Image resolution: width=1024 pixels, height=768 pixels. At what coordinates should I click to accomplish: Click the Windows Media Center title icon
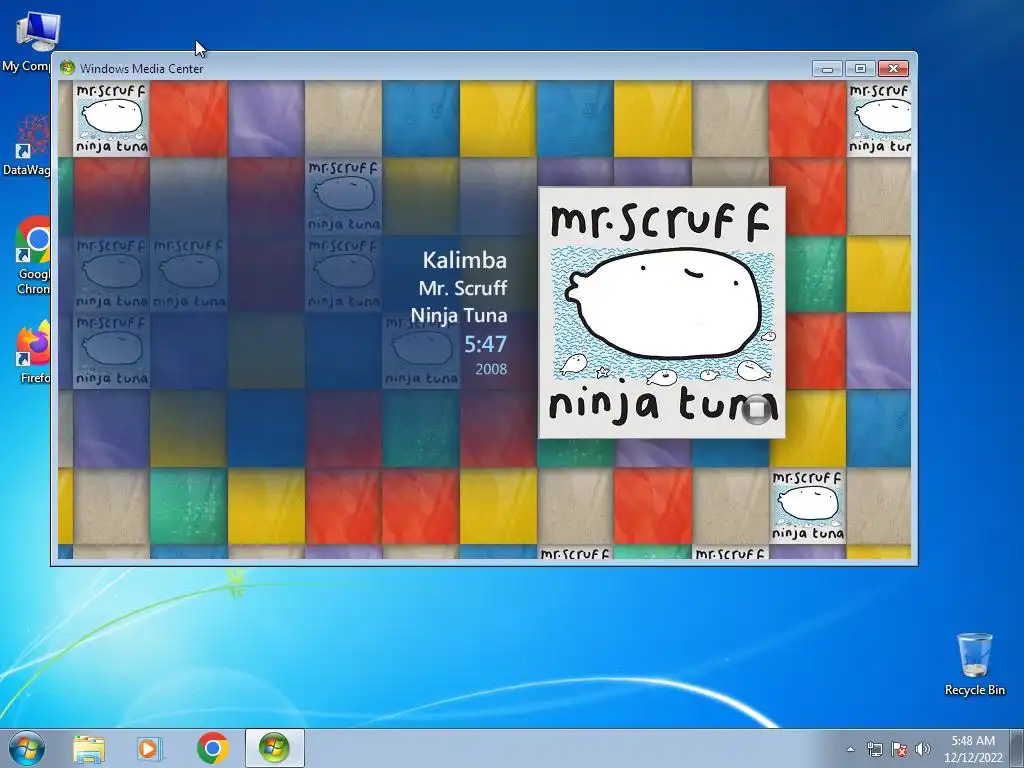(x=67, y=68)
